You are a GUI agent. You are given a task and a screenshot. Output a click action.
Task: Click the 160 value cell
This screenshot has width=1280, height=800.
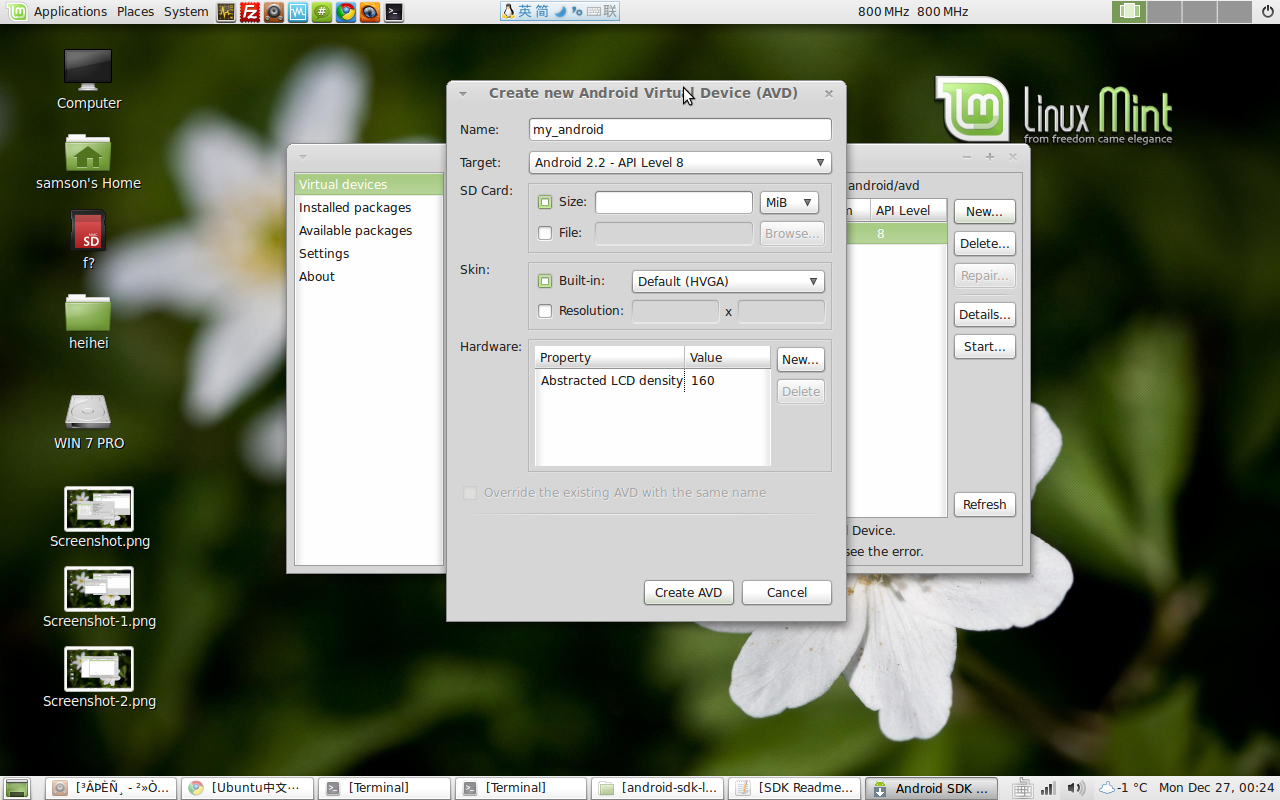[x=727, y=380]
